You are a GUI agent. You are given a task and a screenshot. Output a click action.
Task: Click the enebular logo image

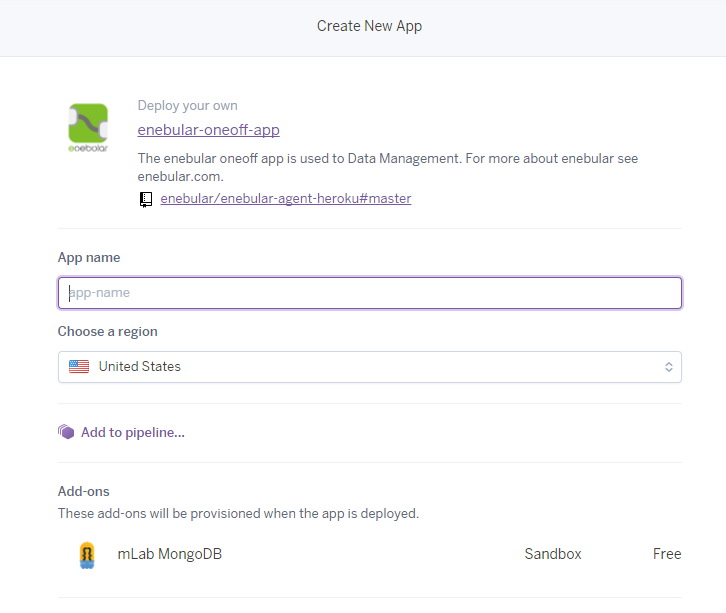pos(88,128)
